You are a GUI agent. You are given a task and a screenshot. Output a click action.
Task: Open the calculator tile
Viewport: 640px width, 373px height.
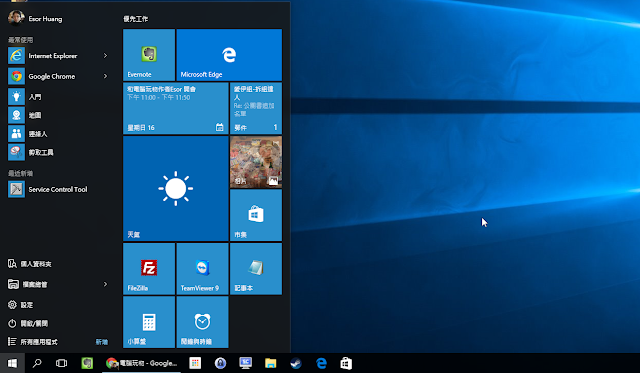tap(149, 322)
